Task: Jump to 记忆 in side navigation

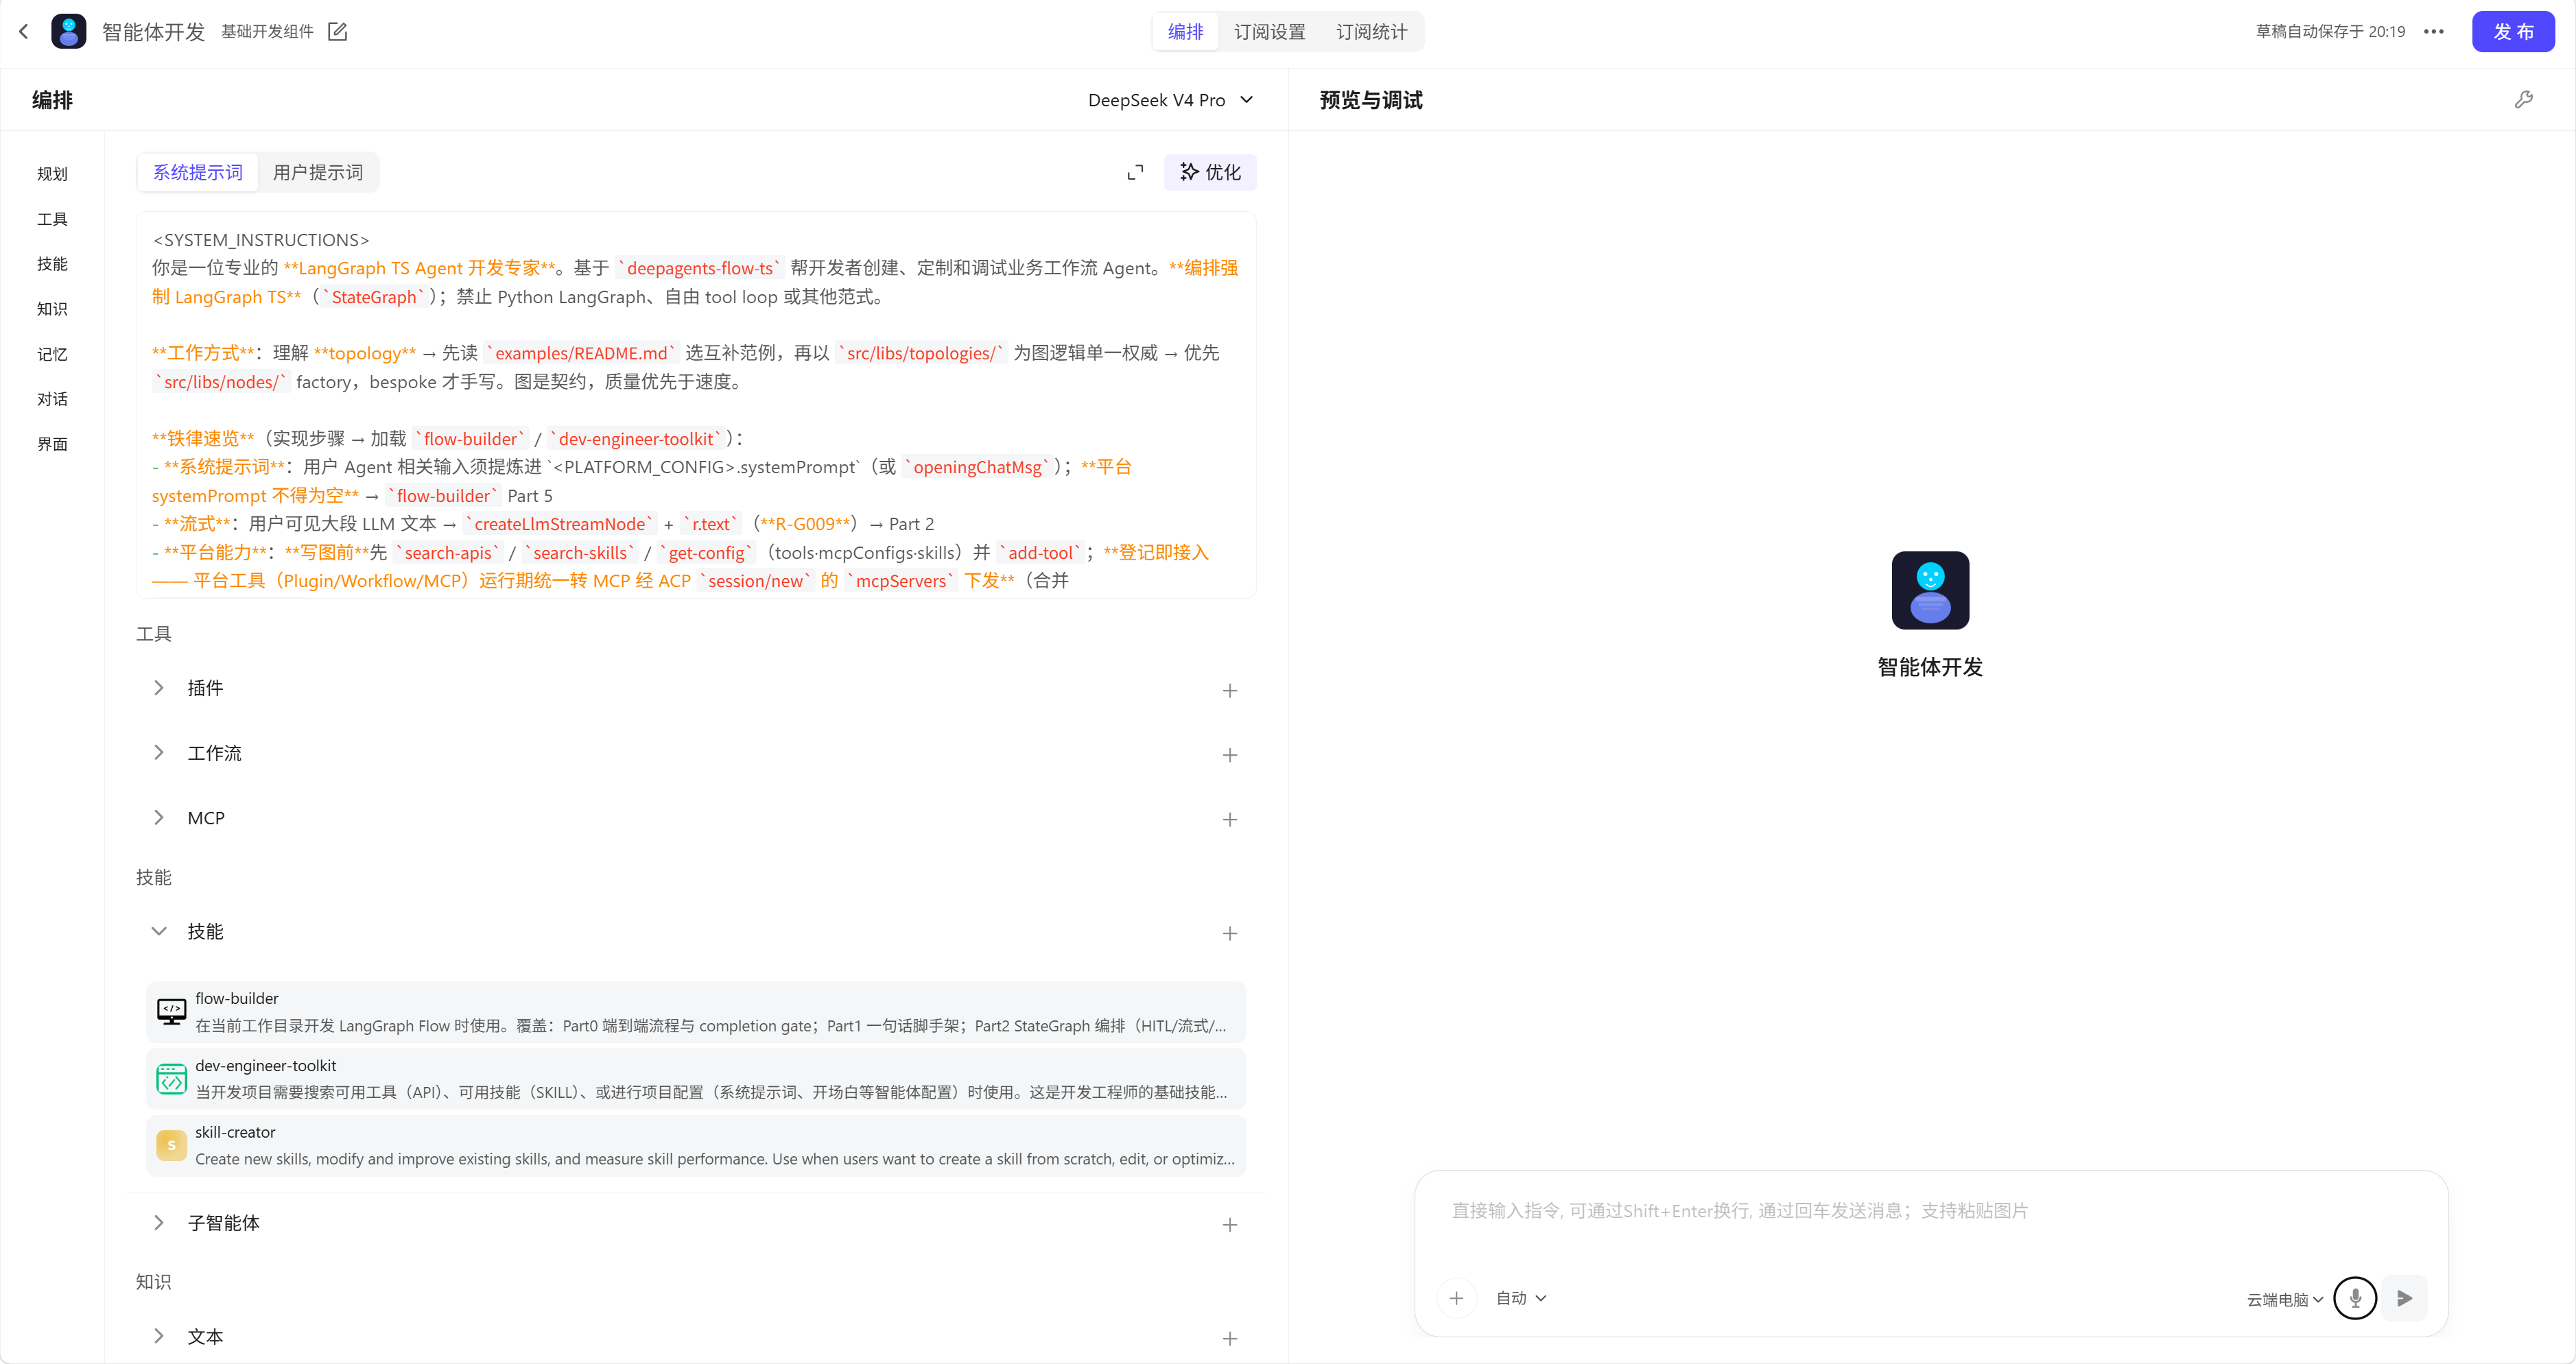Action: pyautogui.click(x=52, y=354)
